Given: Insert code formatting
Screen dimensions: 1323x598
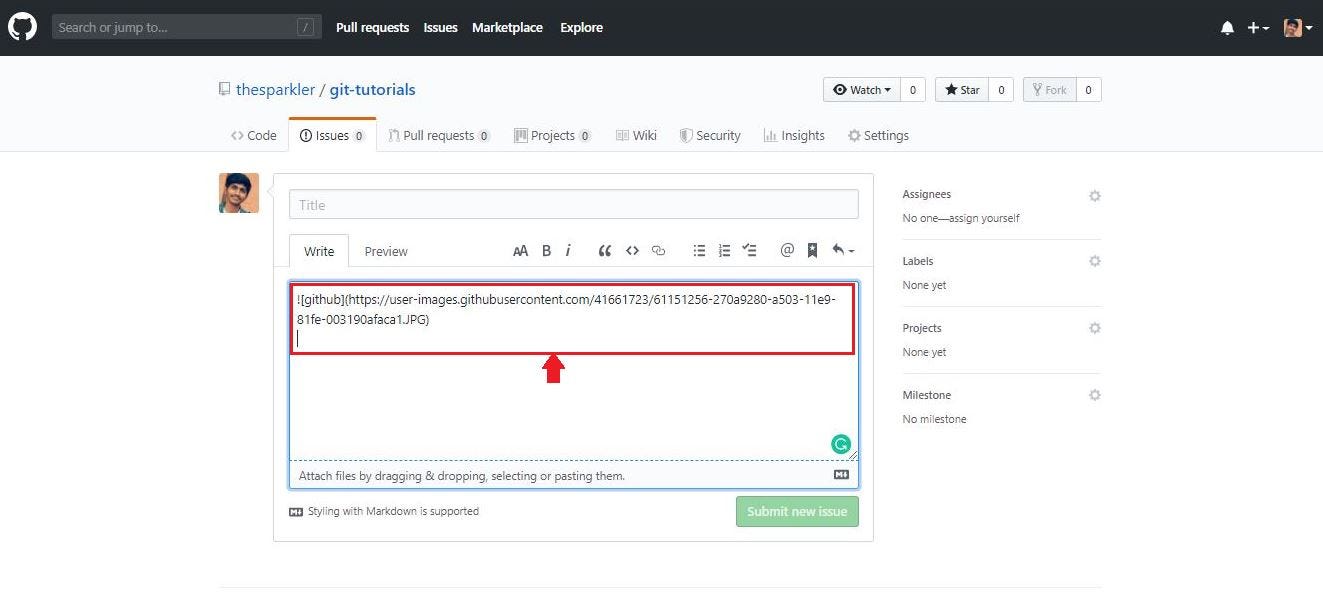Looking at the screenshot, I should (x=632, y=251).
